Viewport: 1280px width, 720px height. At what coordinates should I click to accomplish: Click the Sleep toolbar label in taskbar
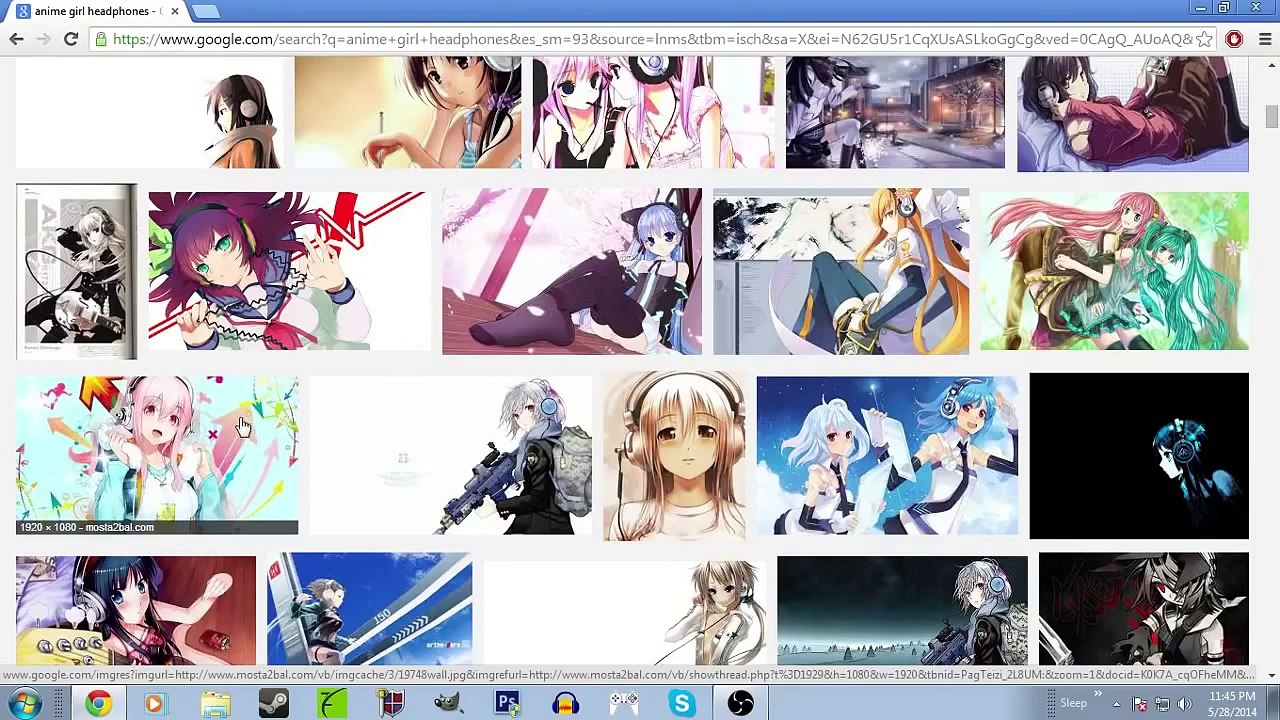click(x=1073, y=704)
